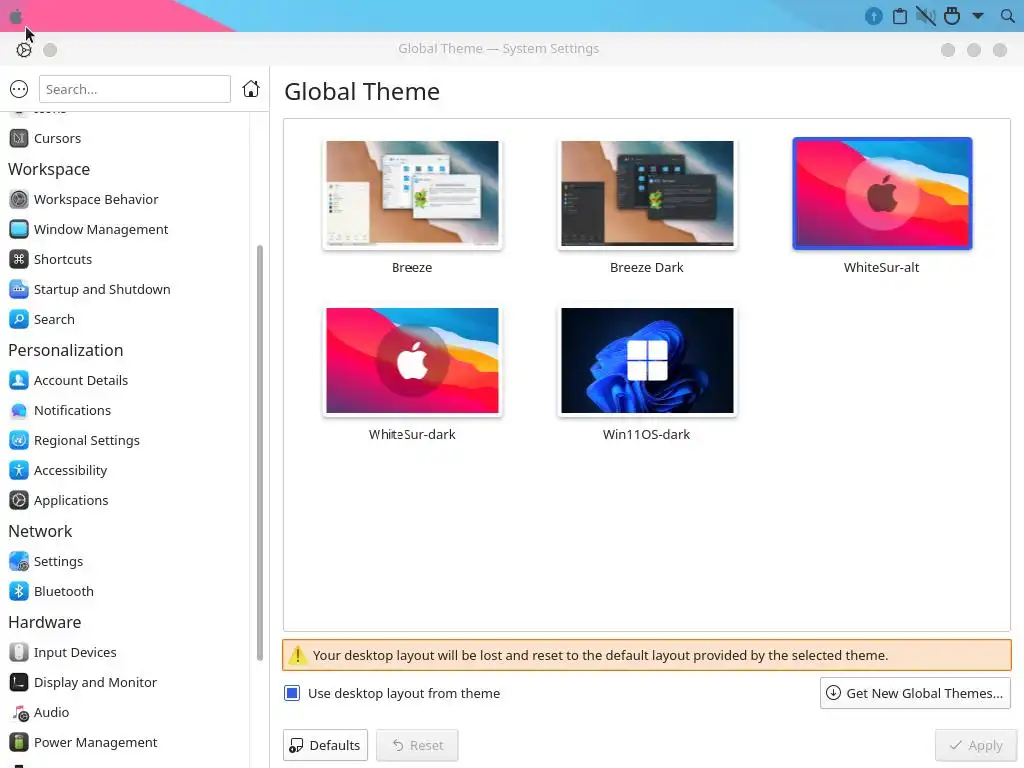Open Account Details icon
Screen dimensions: 1024x768
point(19,380)
